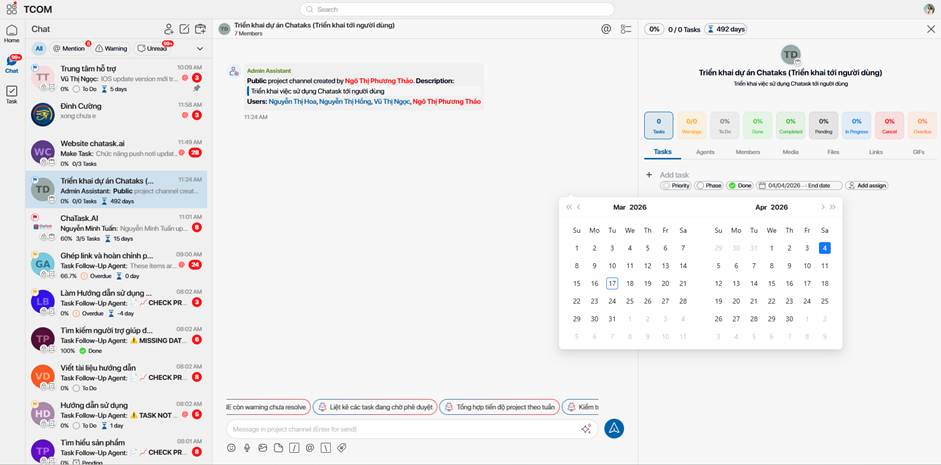The height and width of the screenshot is (465, 941).
Task: Click the pin icon on Trung tâm hỗ trợ
Action: pos(197,89)
